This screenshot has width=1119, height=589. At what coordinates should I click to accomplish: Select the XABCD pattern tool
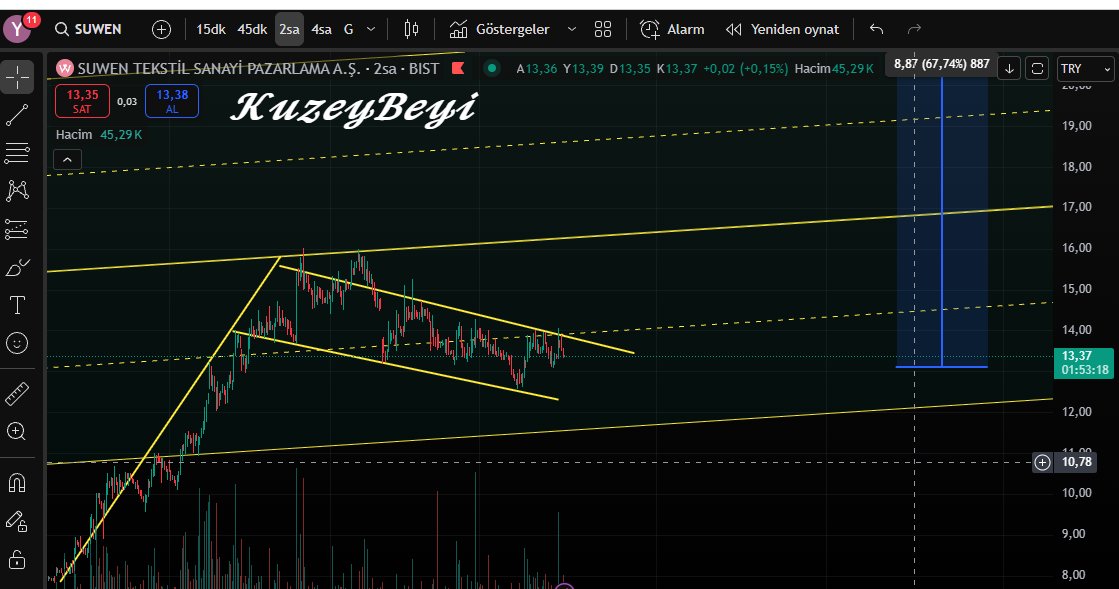pyautogui.click(x=16, y=190)
